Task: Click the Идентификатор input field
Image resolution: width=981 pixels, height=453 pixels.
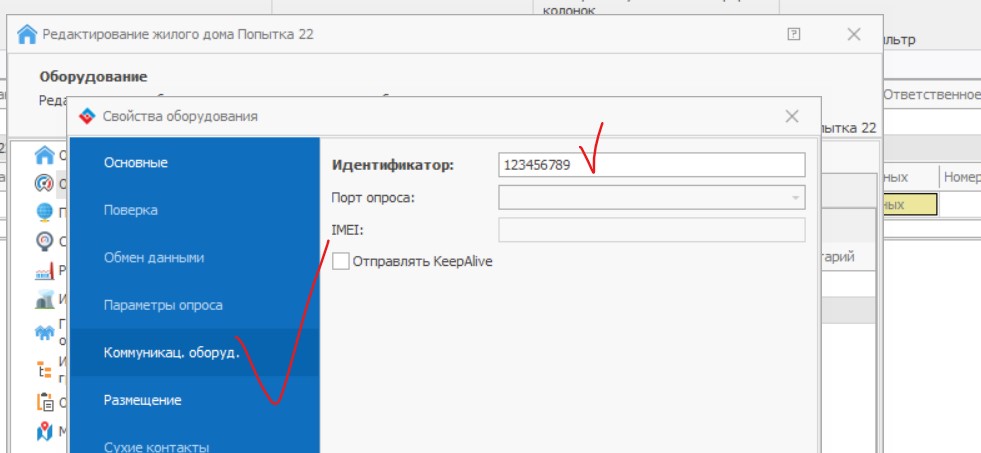Action: click(x=650, y=165)
